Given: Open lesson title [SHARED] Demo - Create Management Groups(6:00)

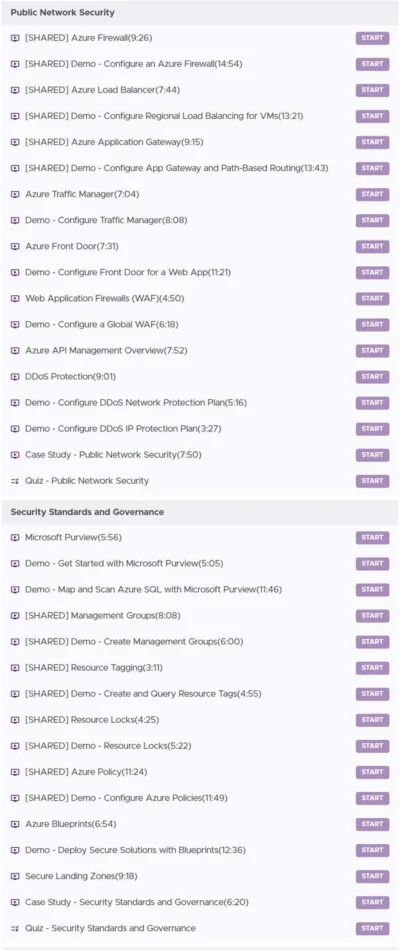Looking at the screenshot, I should (x=134, y=642).
